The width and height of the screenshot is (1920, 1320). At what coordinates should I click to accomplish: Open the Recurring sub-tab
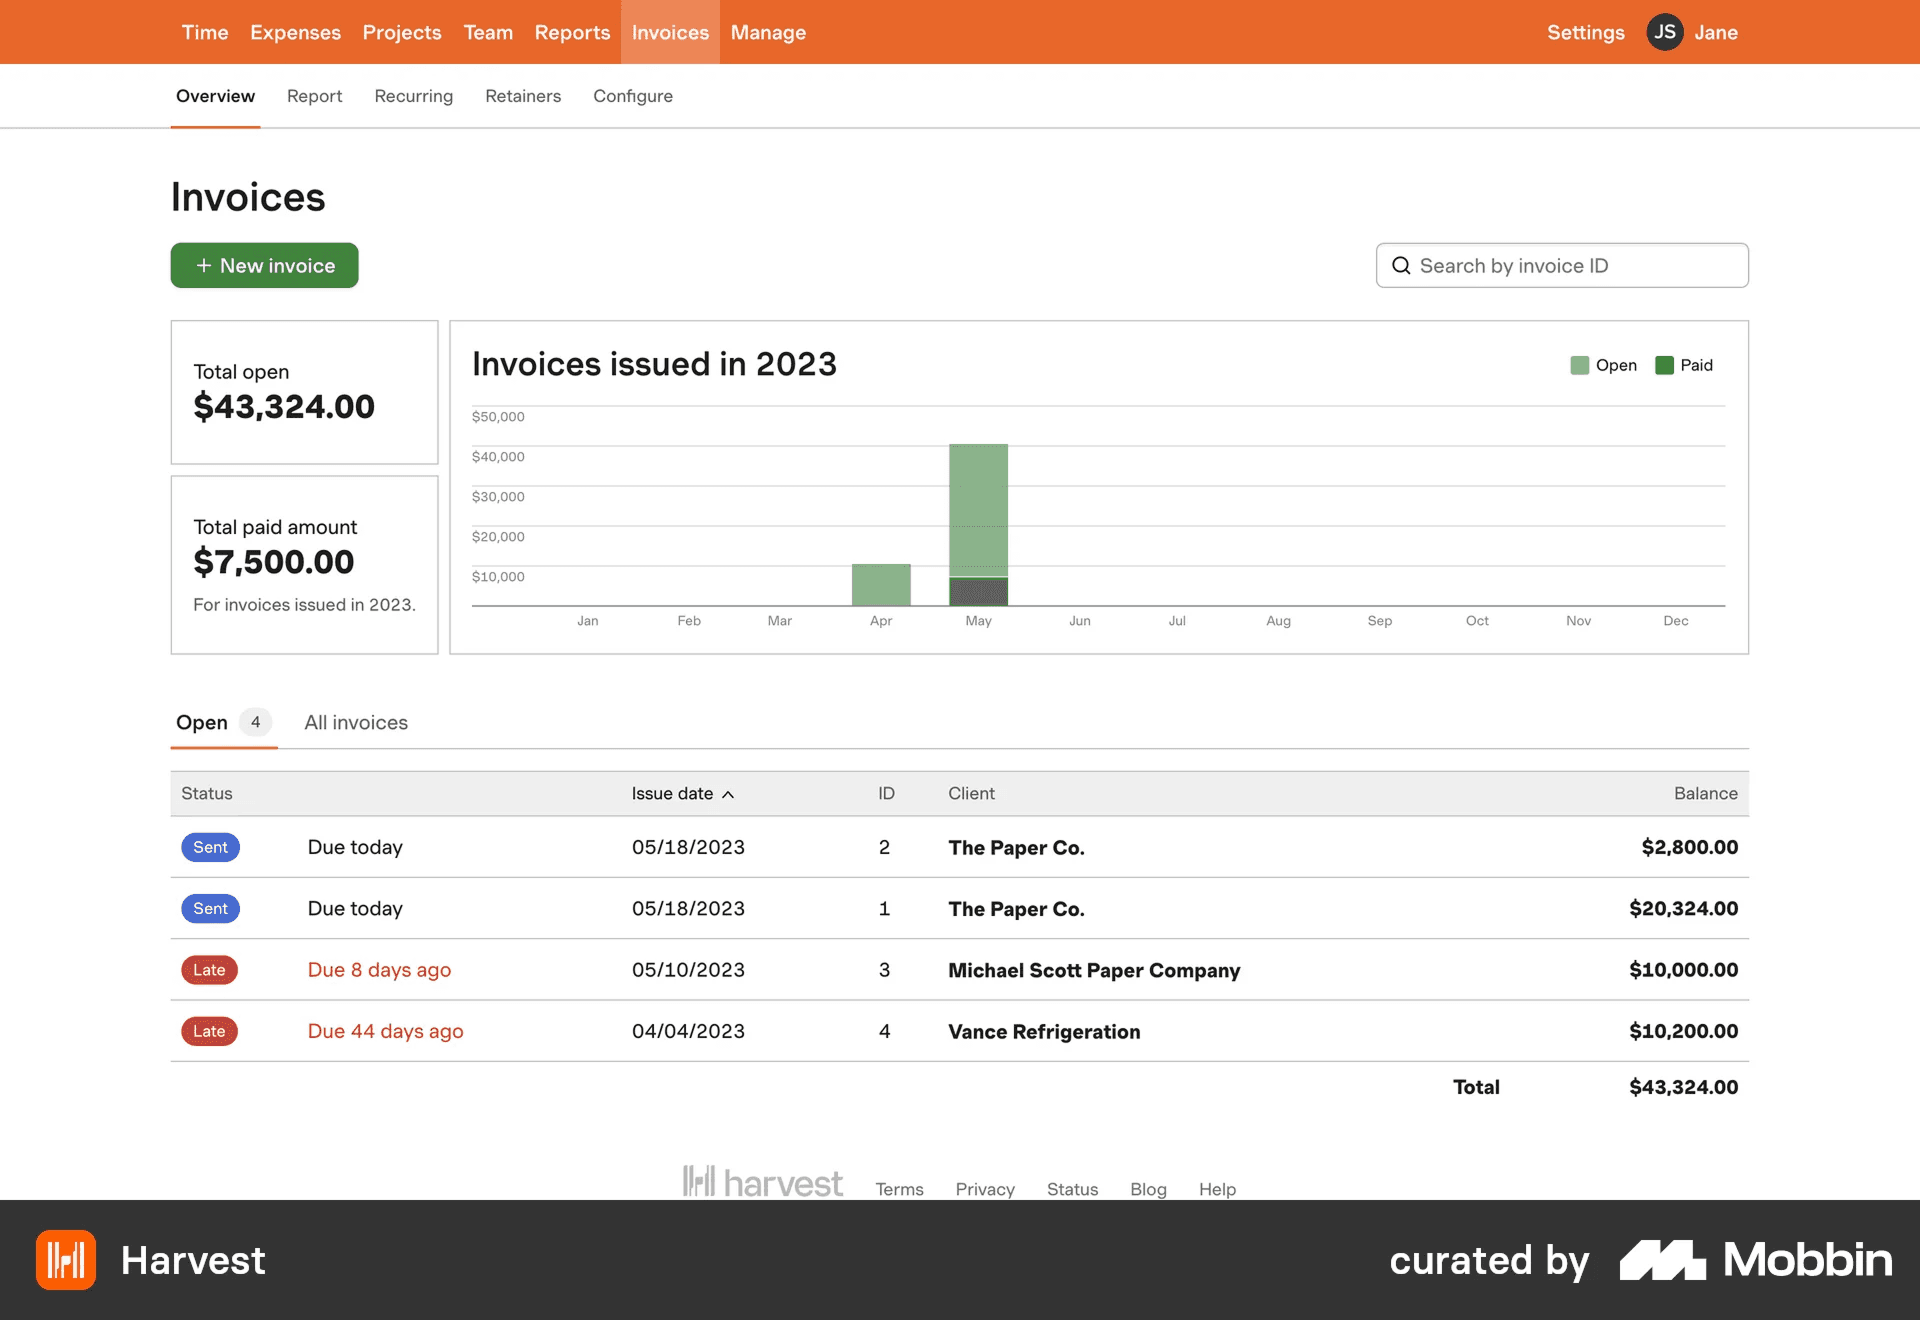[x=413, y=96]
